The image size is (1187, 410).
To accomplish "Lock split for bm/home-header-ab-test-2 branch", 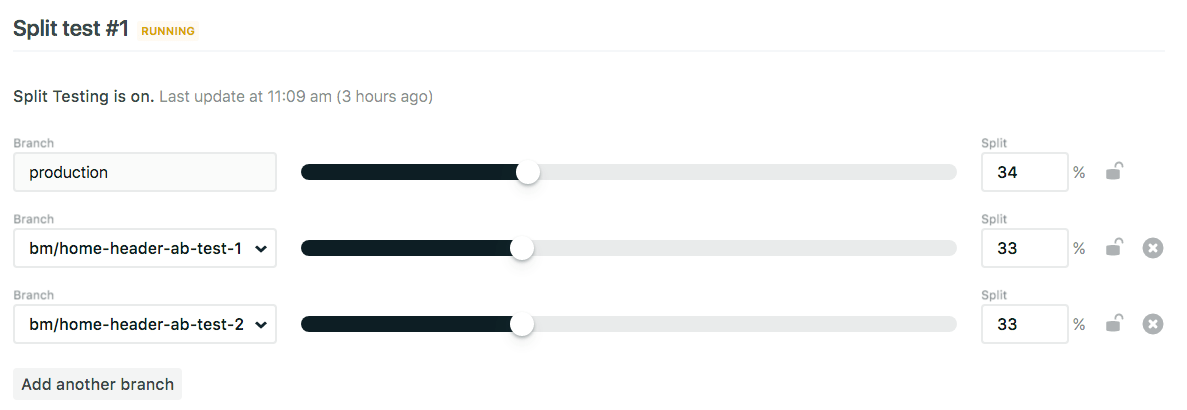I will [x=1114, y=324].
